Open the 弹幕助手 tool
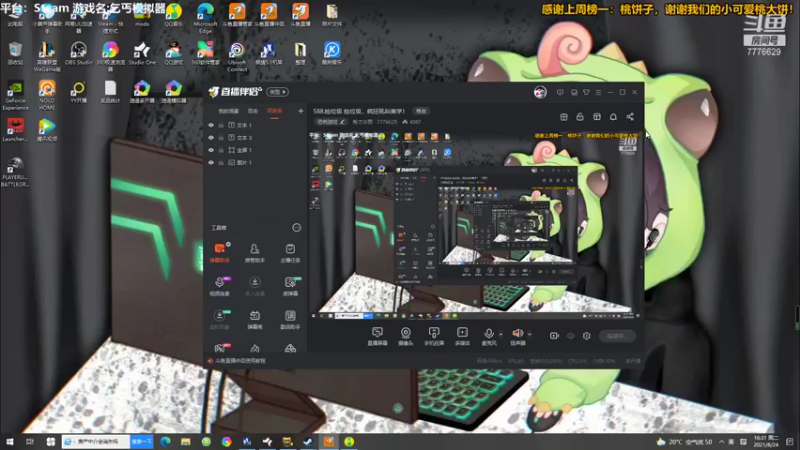The height and width of the screenshot is (450, 800). click(219, 253)
